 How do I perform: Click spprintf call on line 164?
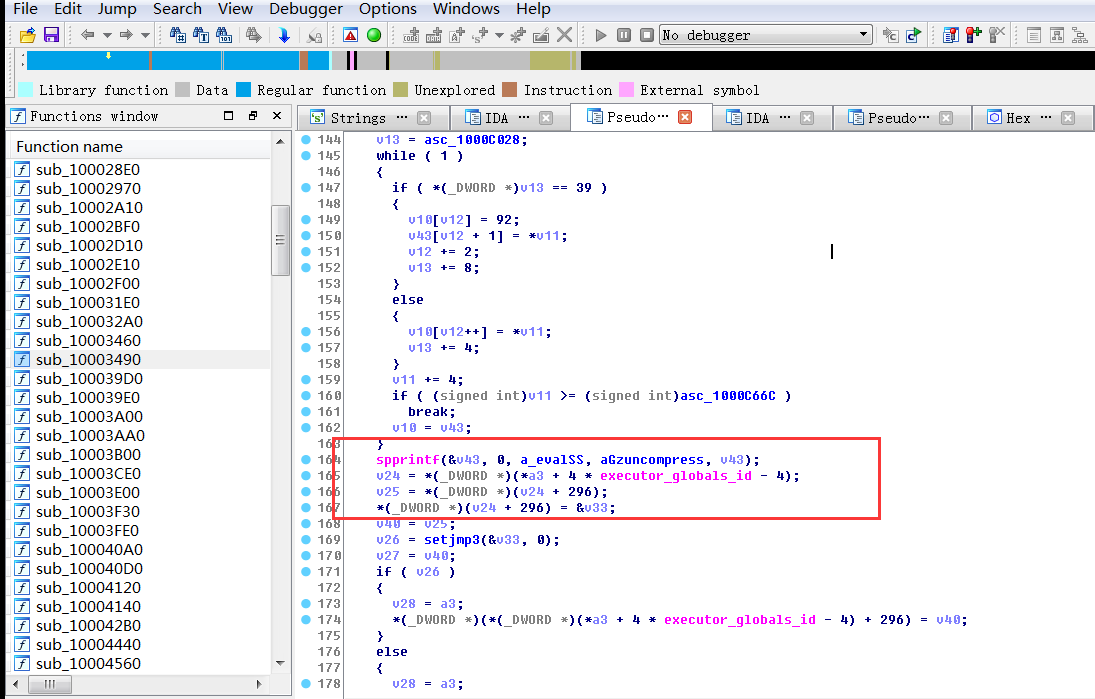pyautogui.click(x=408, y=460)
